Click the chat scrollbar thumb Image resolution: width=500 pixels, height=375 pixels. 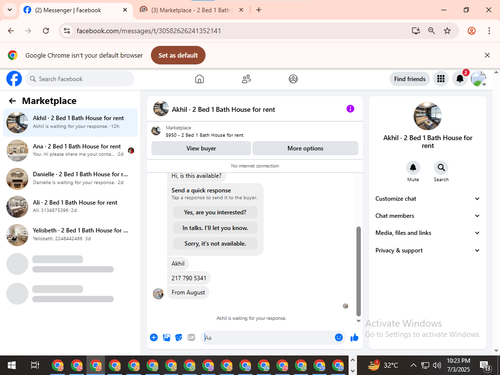pyautogui.click(x=359, y=271)
